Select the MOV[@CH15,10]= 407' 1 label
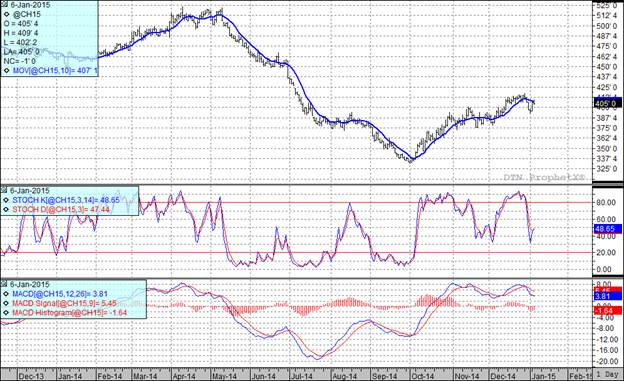Image resolution: width=624 pixels, height=381 pixels. pyautogui.click(x=55, y=70)
